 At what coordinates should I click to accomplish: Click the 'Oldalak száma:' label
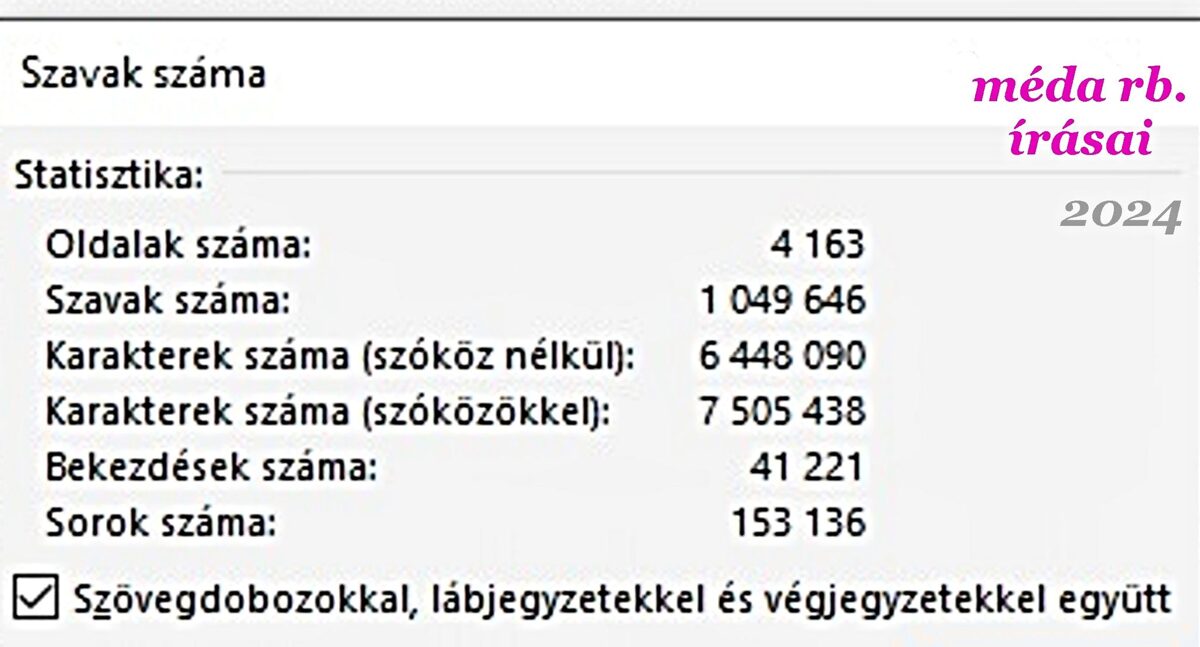[x=179, y=244]
